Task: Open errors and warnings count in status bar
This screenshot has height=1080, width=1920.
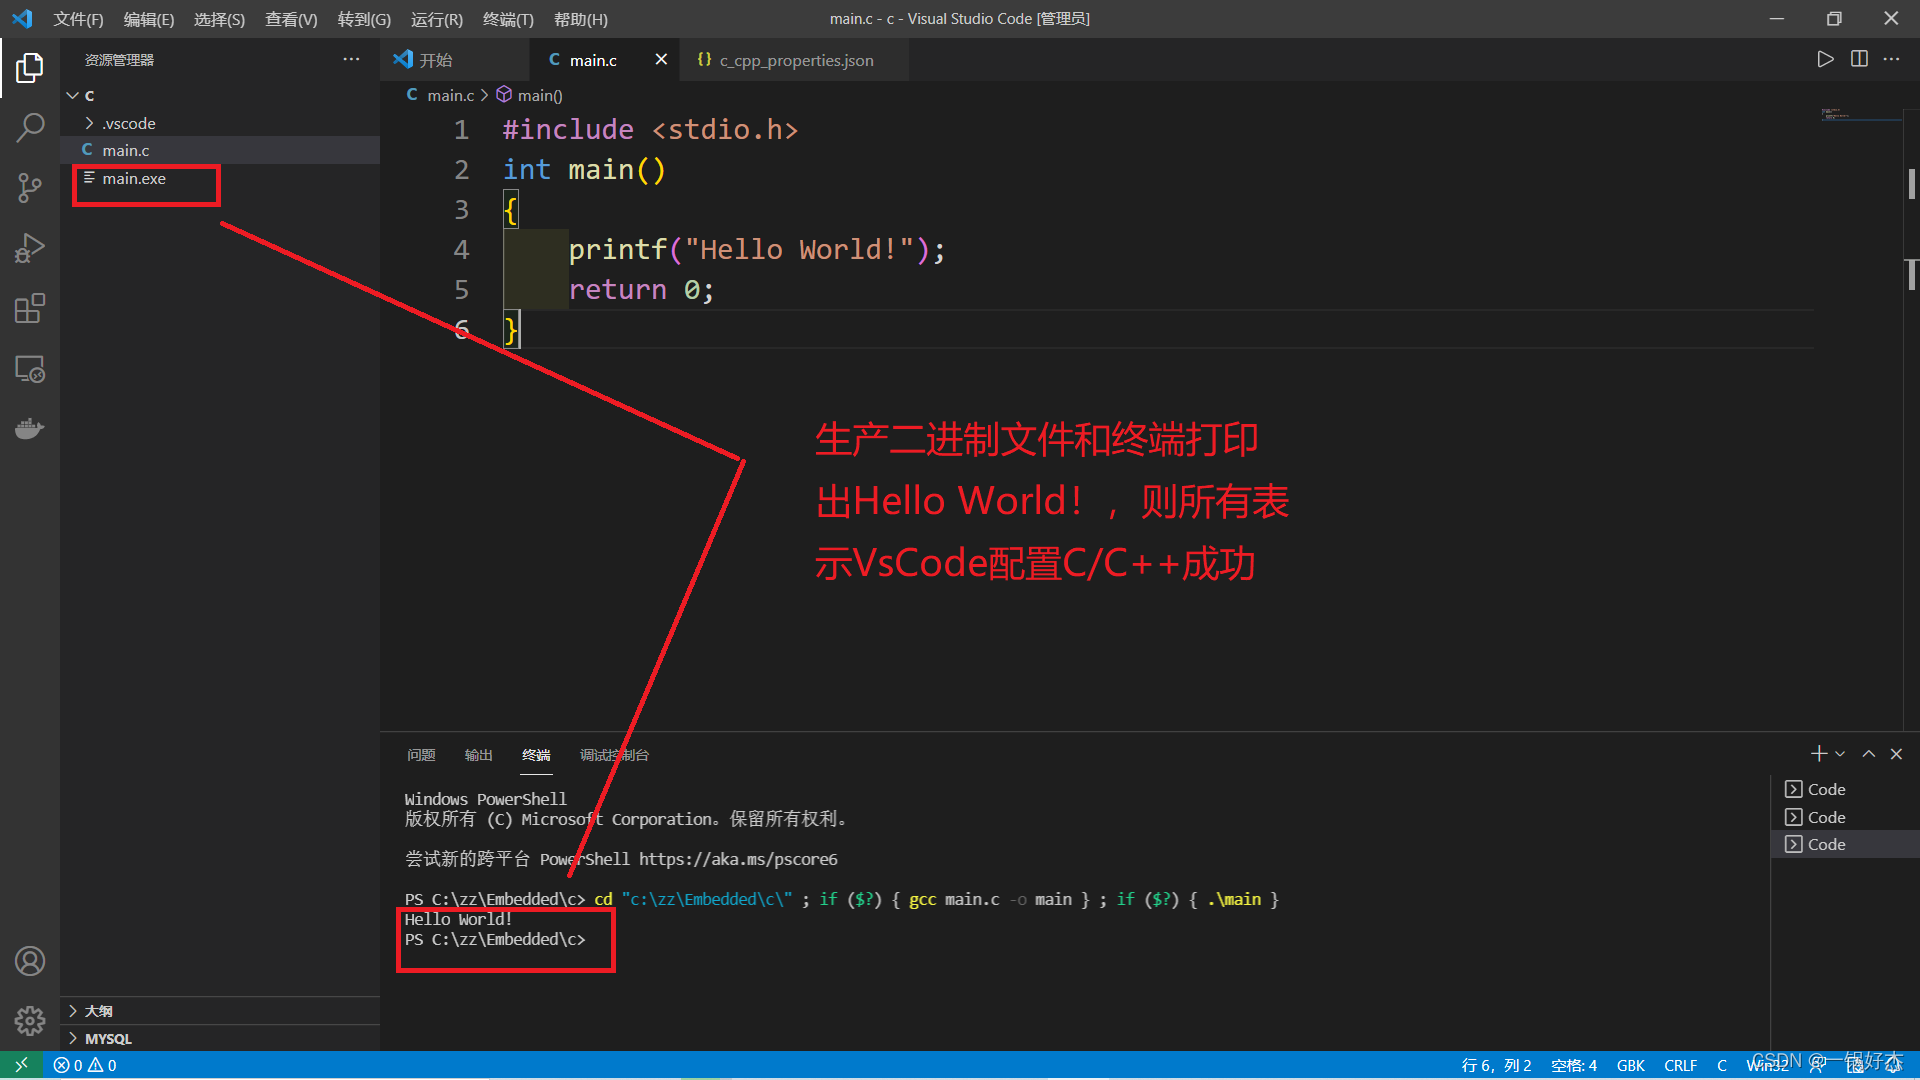Action: click(85, 1065)
